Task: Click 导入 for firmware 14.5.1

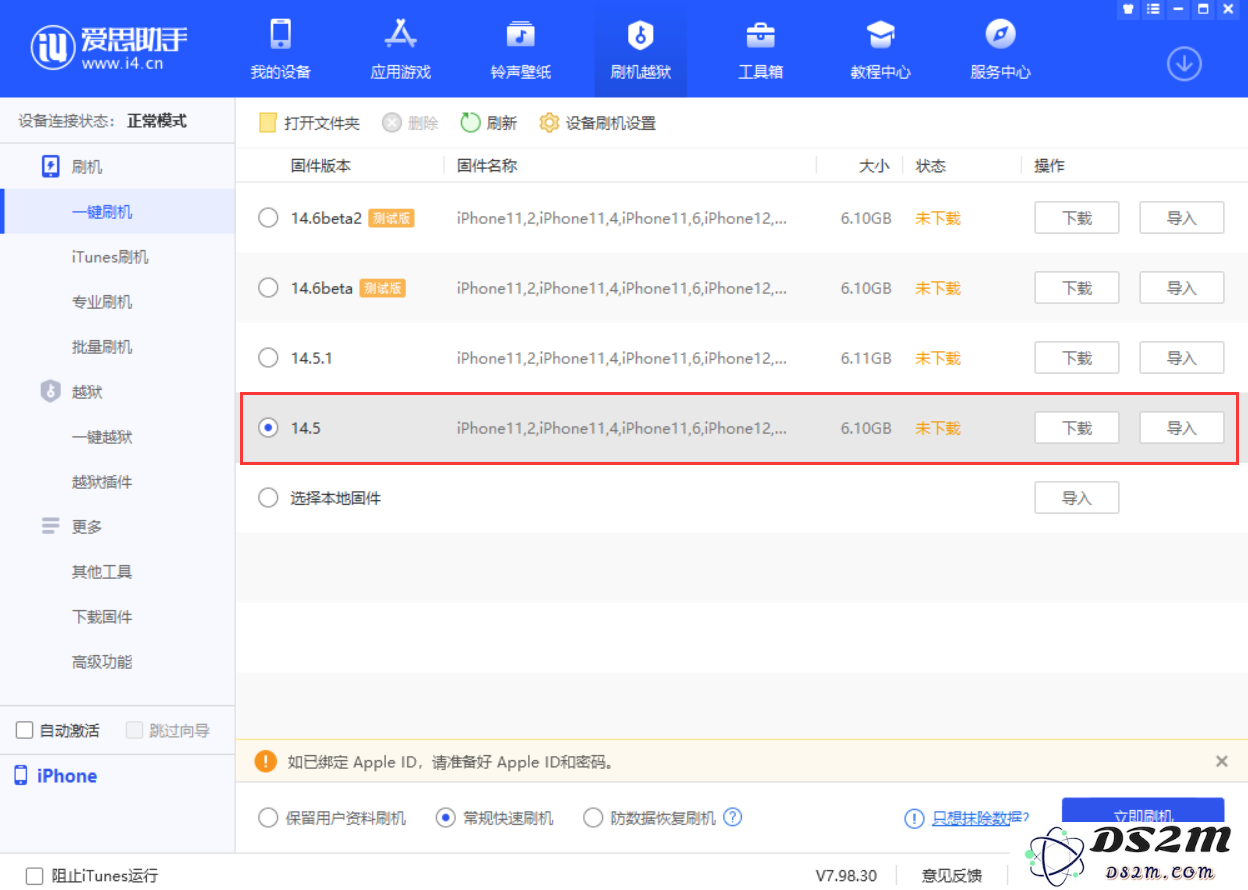Action: 1182,358
